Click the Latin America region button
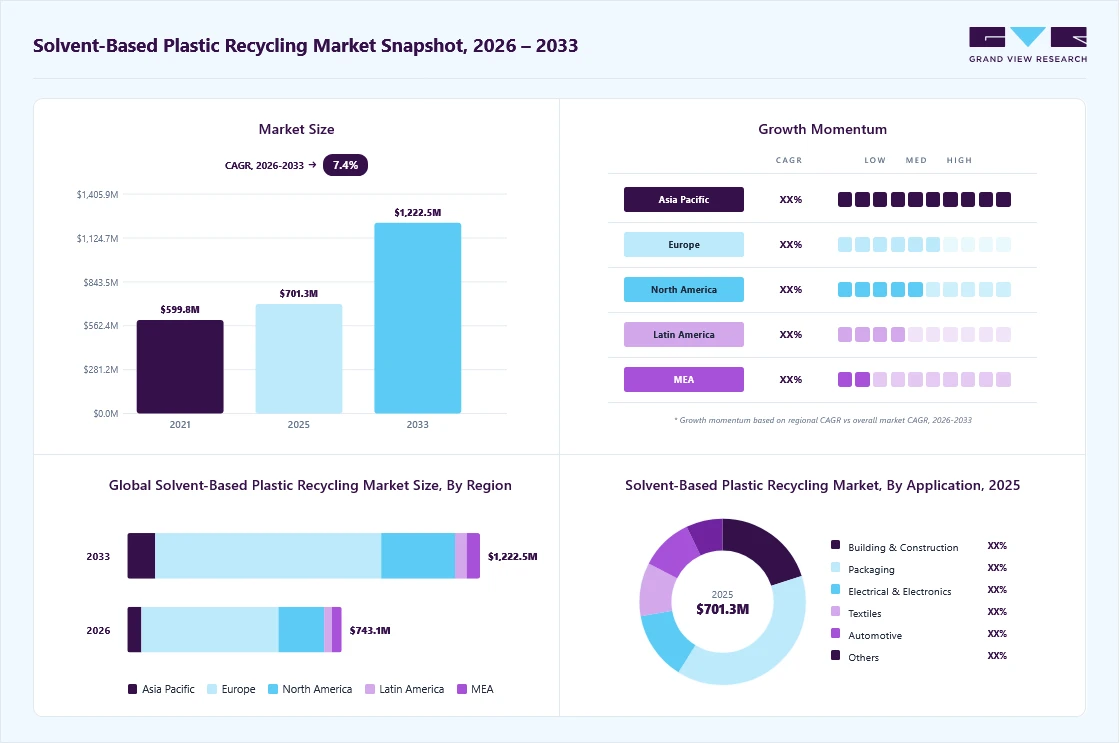The width and height of the screenshot is (1120, 743). click(x=684, y=334)
